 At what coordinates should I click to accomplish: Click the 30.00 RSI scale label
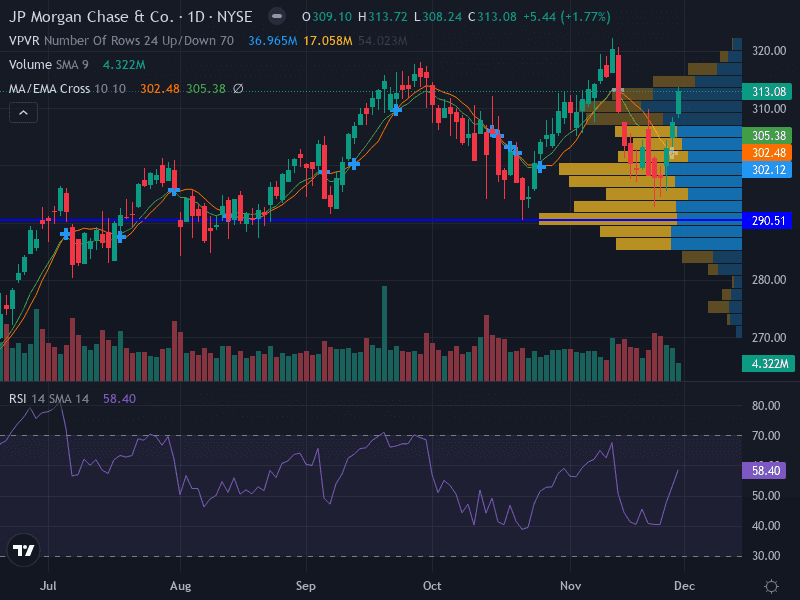click(x=766, y=556)
